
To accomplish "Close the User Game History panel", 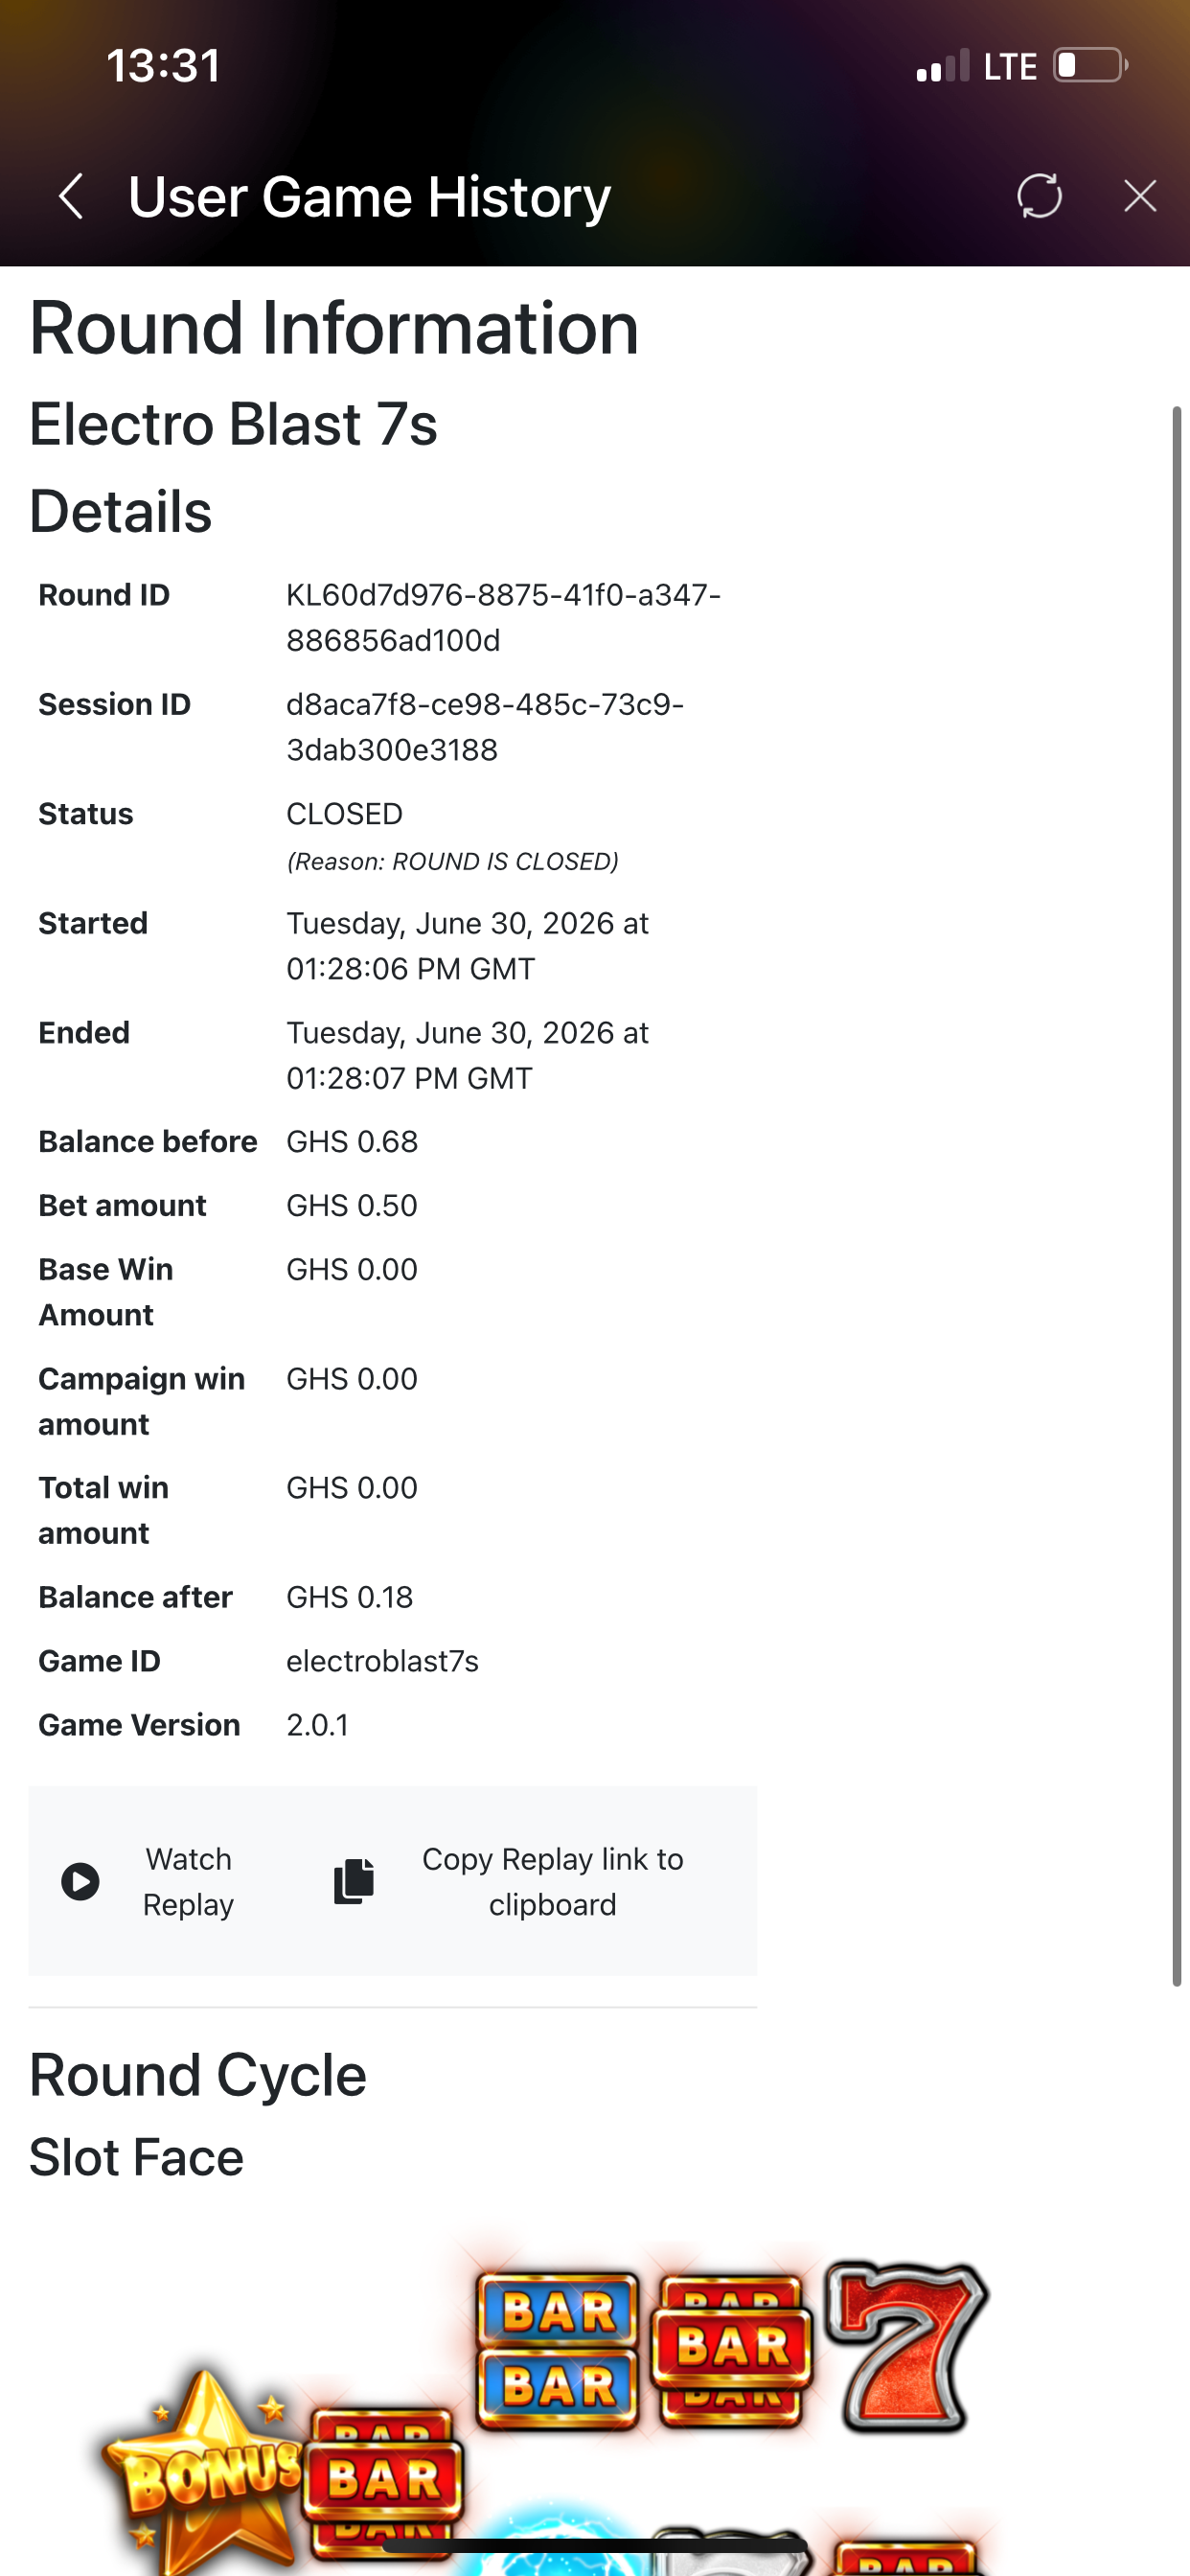I will pos(1140,196).
